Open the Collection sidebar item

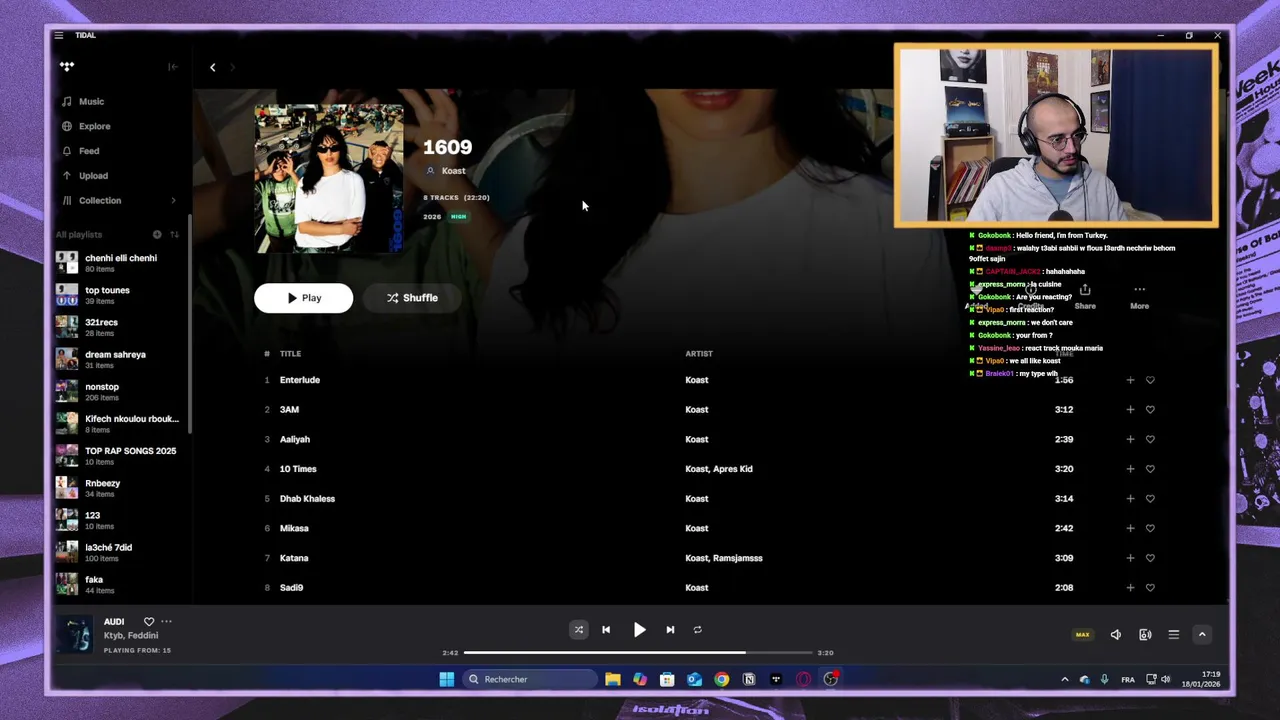tap(100, 200)
